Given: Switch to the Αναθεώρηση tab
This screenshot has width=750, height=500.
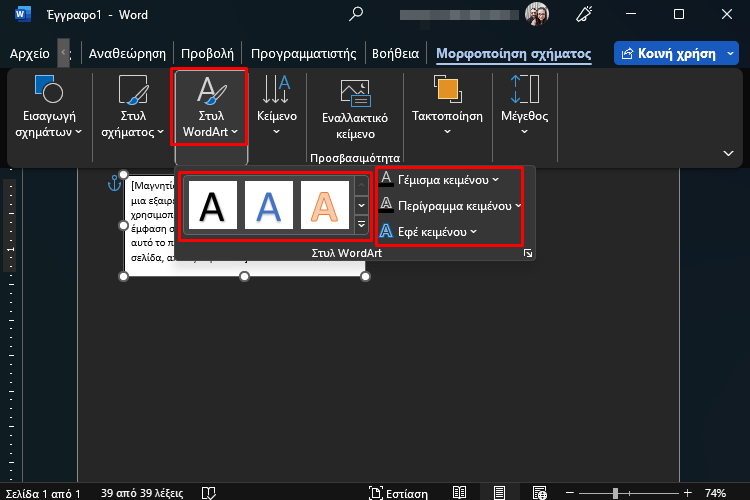Looking at the screenshot, I should pos(127,54).
